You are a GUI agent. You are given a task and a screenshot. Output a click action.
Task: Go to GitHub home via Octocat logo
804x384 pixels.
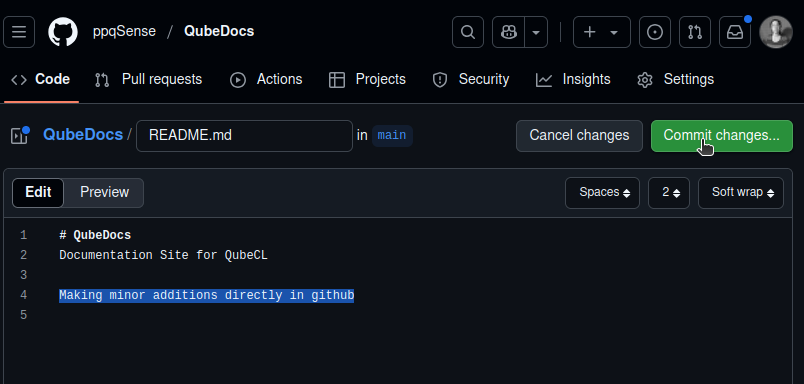(63, 32)
